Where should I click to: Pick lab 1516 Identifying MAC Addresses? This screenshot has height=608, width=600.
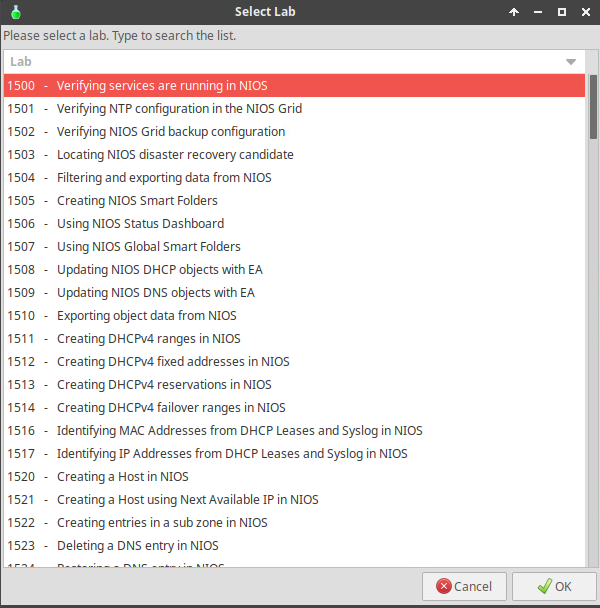tap(294, 430)
